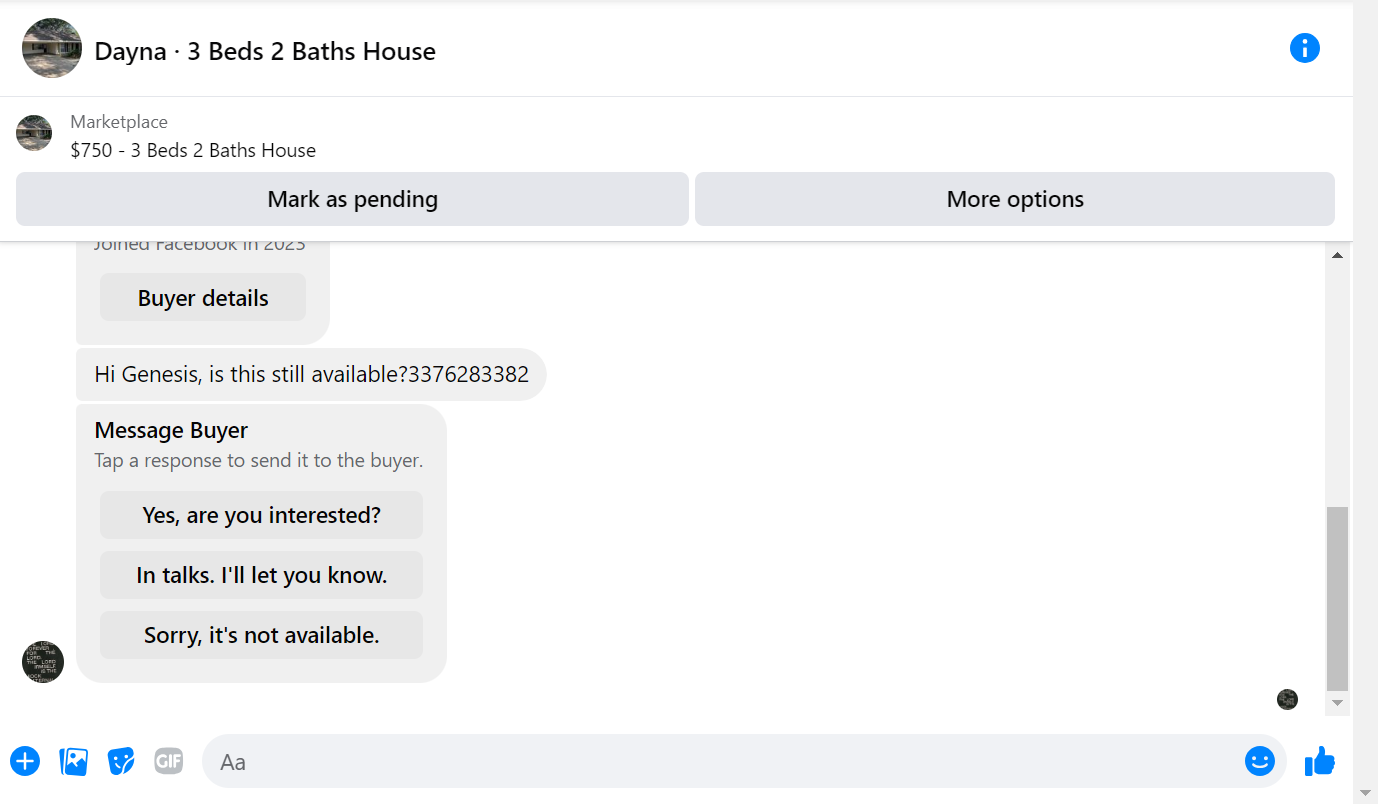Click the buyer's profile picture beside the message
This screenshot has width=1378, height=804.
[x=43, y=662]
